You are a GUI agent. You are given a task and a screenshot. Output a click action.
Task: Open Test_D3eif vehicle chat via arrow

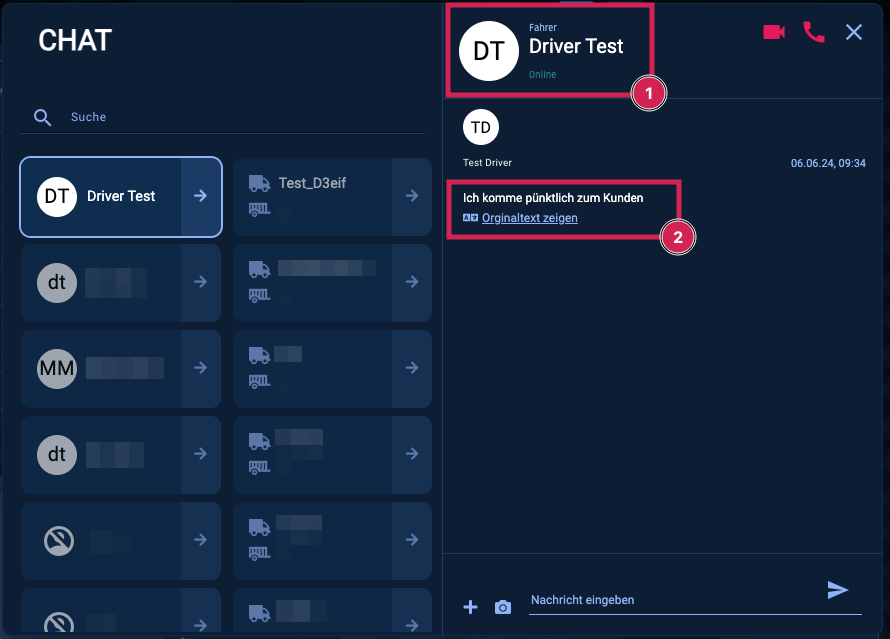pyautogui.click(x=411, y=196)
